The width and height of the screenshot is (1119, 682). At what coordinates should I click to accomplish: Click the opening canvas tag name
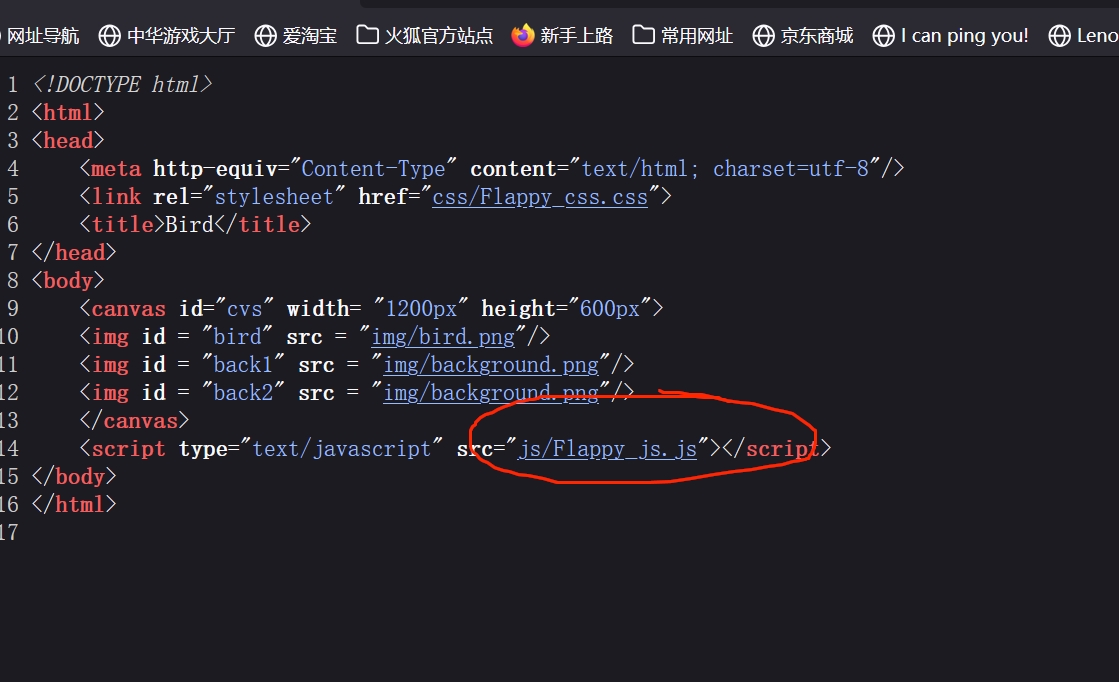click(128, 309)
